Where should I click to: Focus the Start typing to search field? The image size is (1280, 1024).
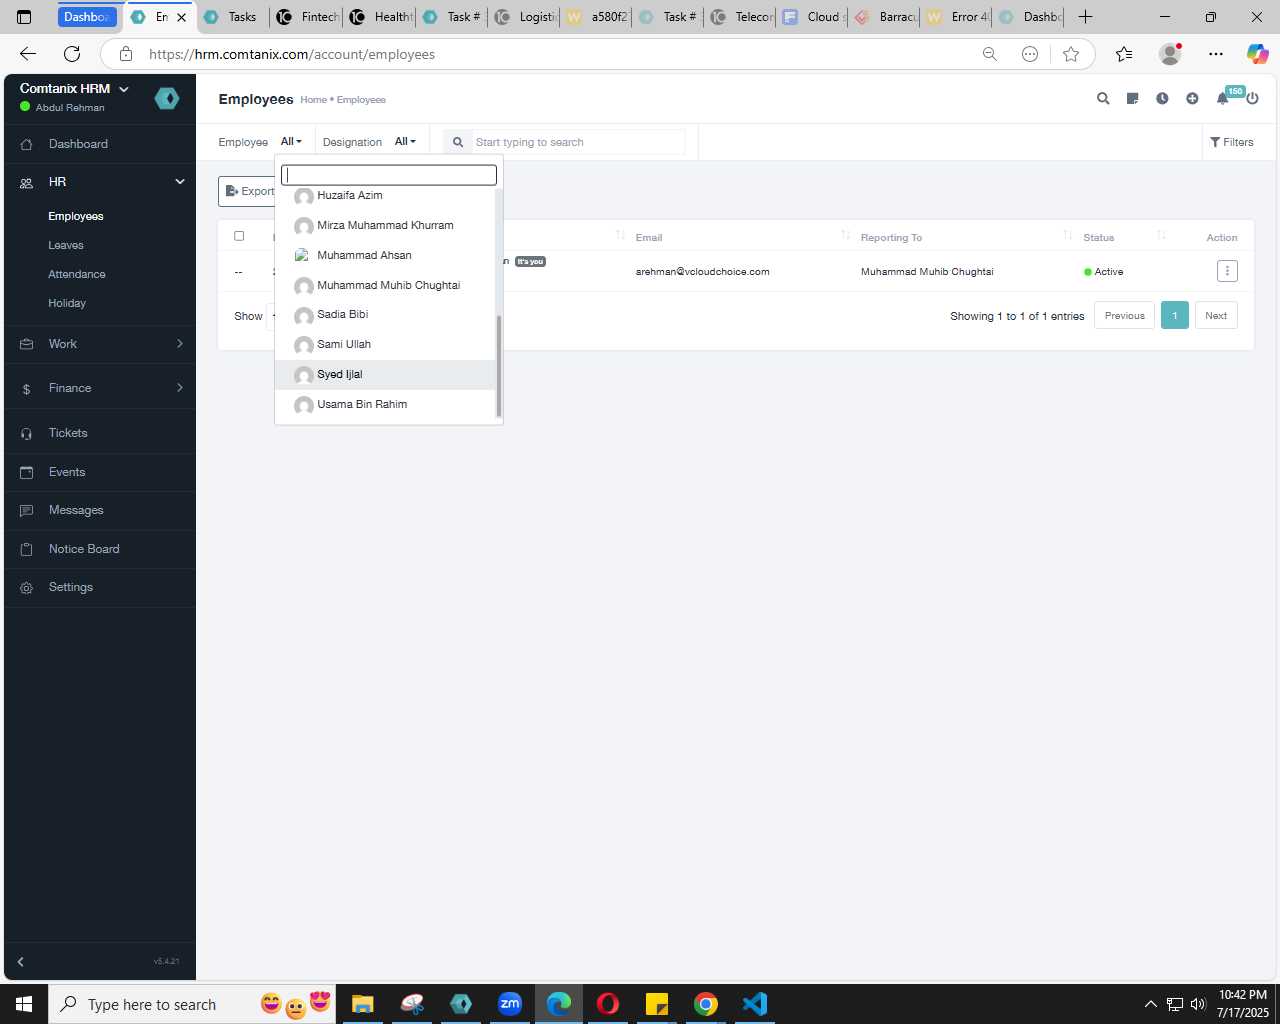[x=579, y=142]
